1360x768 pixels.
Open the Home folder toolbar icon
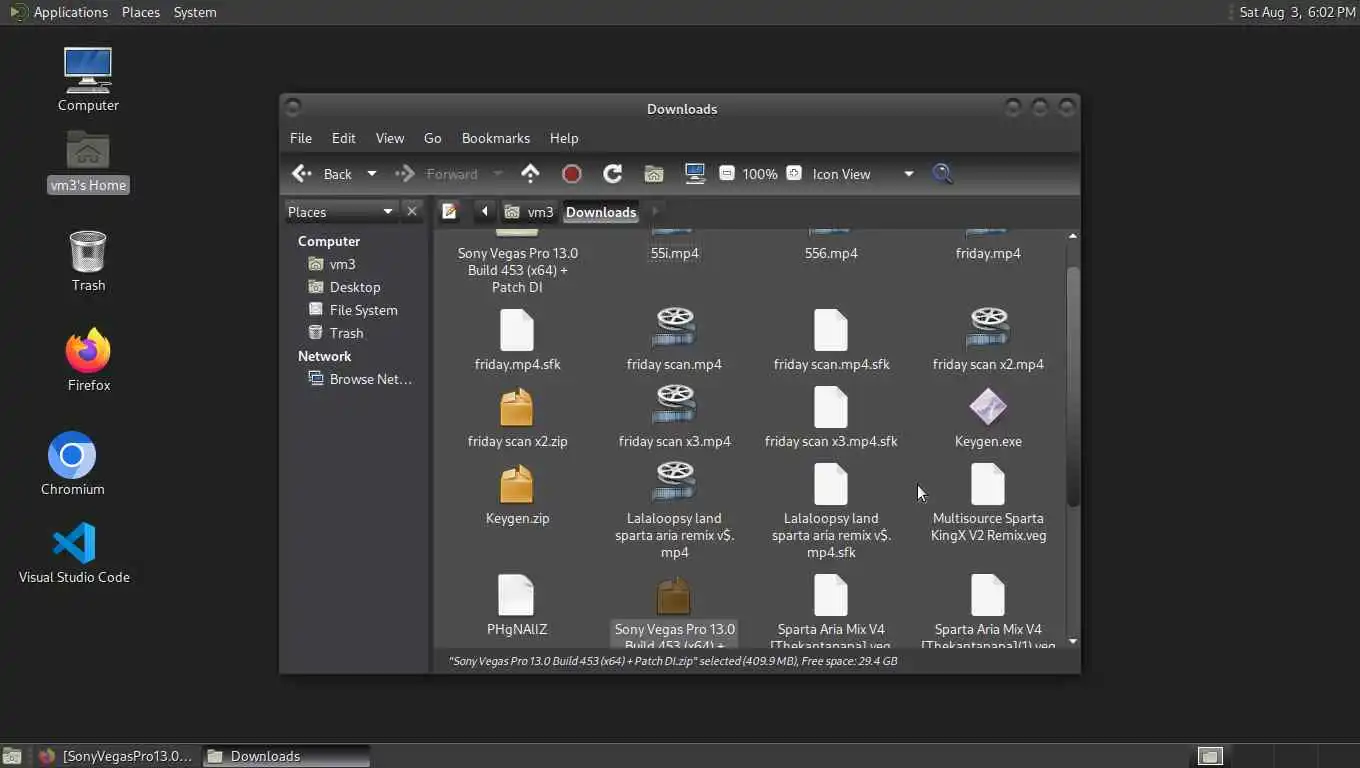tap(653, 174)
